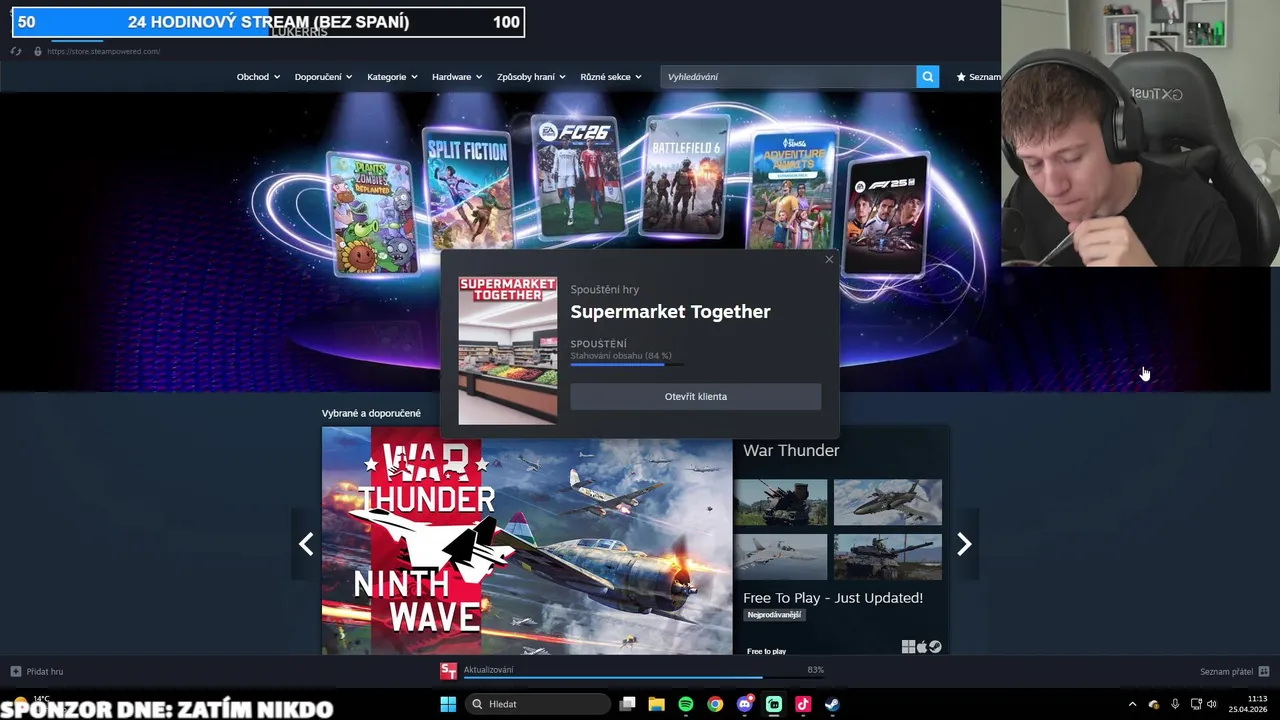The height and width of the screenshot is (720, 1280).
Task: Open War Thunder Ninth Wave banner
Action: pyautogui.click(x=527, y=541)
